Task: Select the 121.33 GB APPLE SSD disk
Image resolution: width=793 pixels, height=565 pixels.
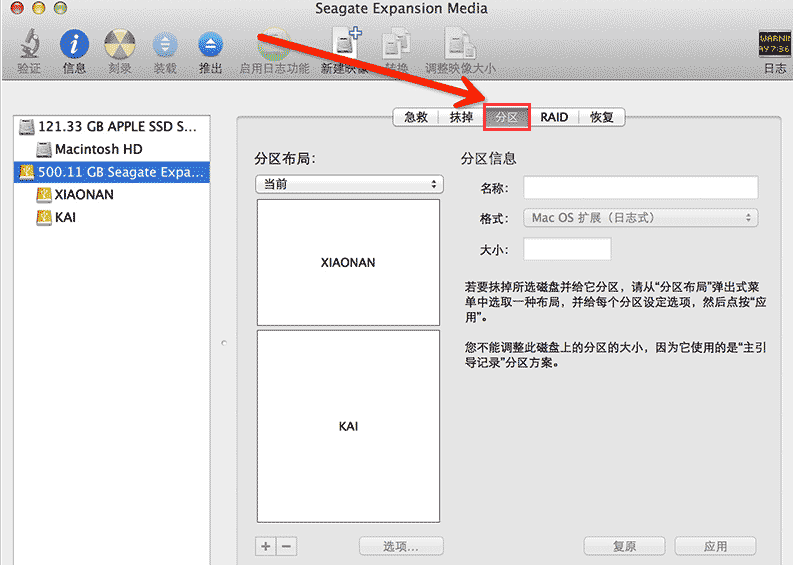Action: (x=112, y=126)
